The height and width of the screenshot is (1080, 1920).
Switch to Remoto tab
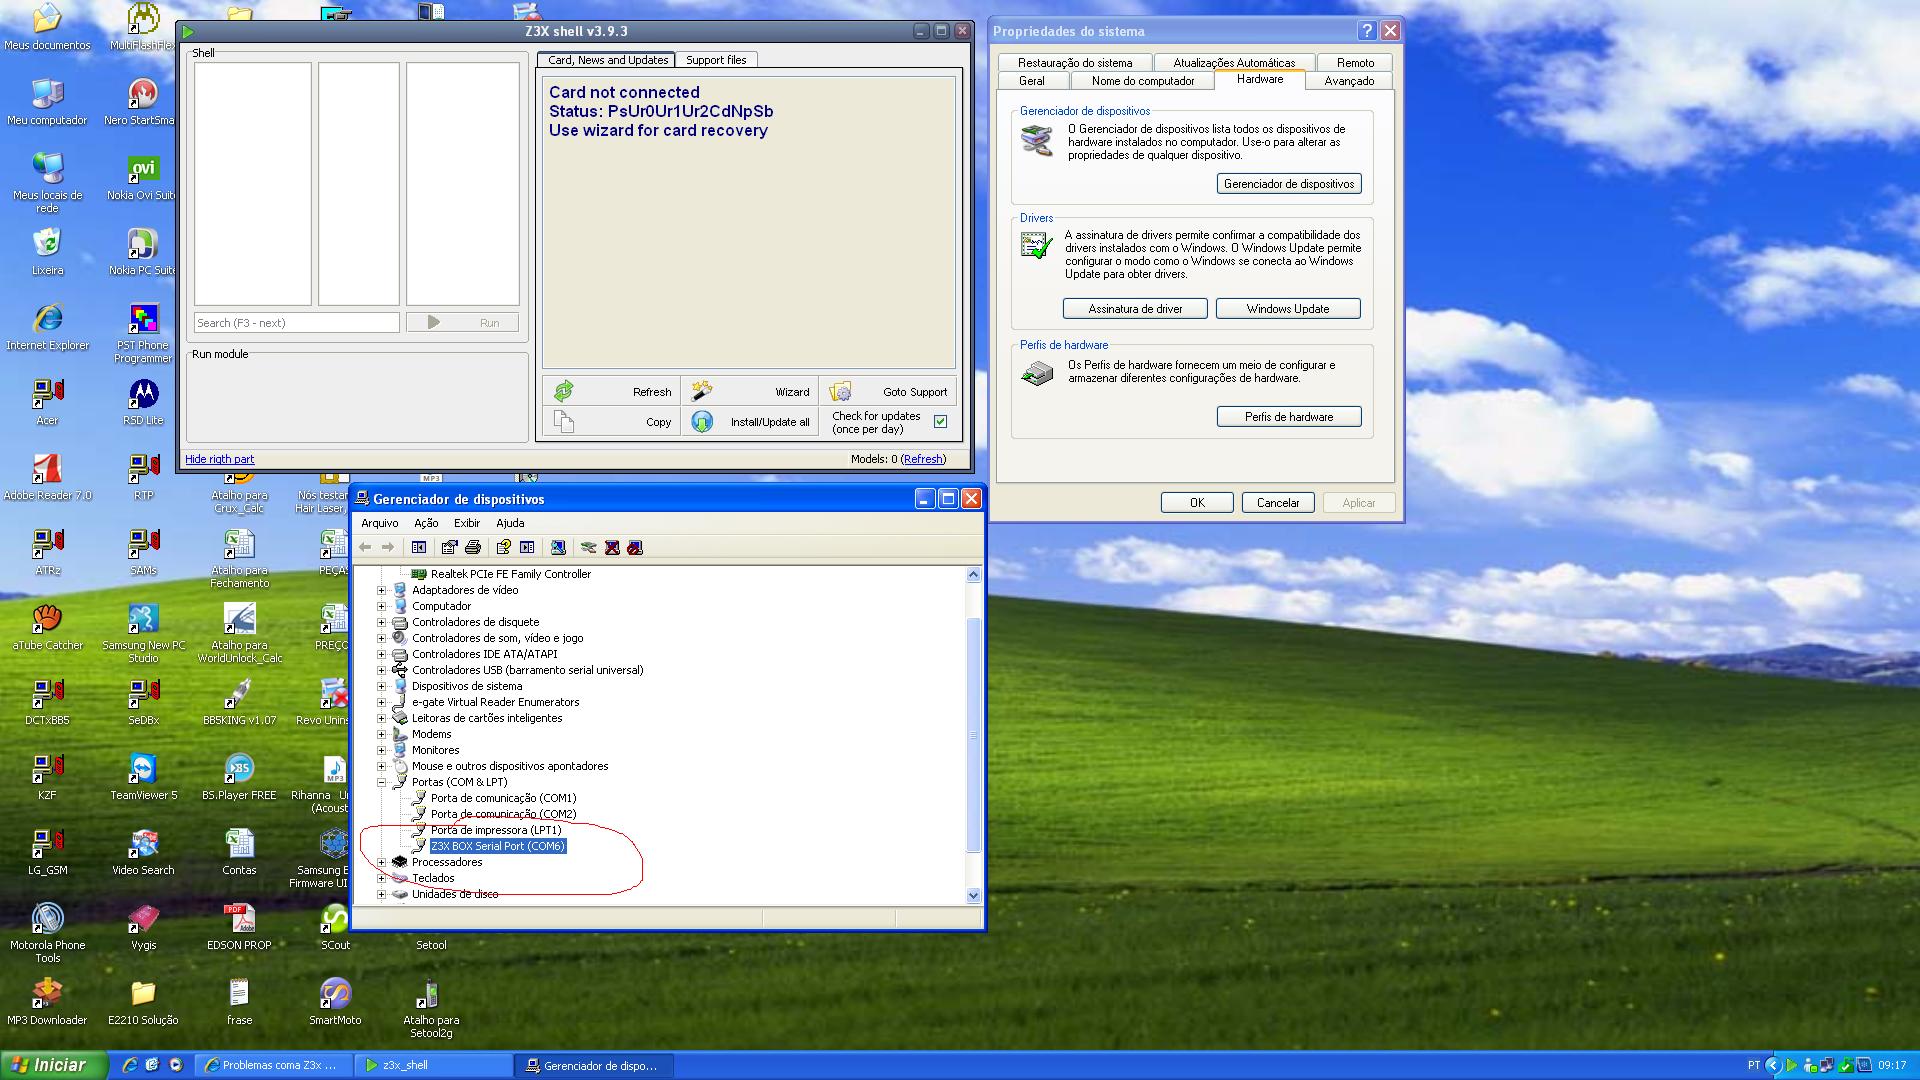coord(1355,62)
